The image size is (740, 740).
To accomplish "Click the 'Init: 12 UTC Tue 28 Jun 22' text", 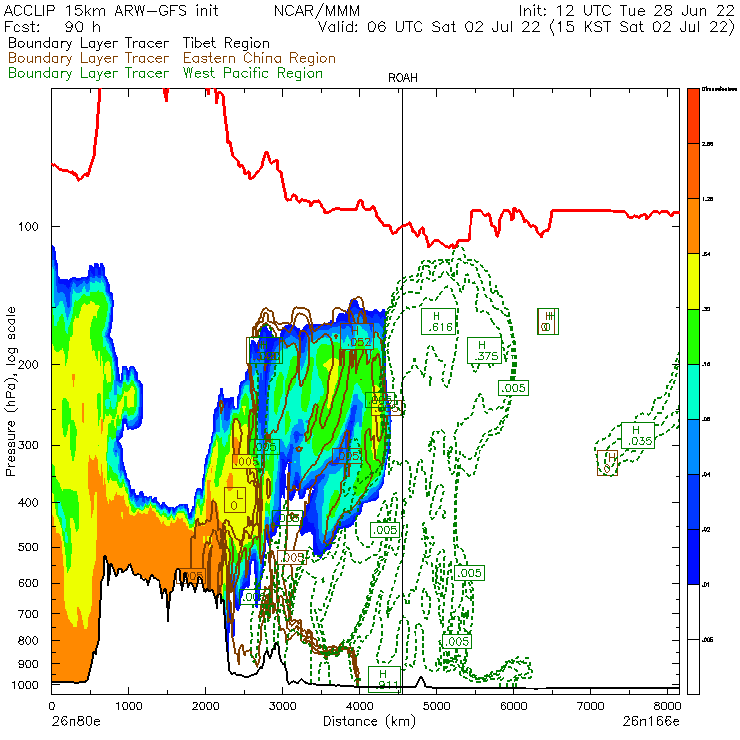I will tap(626, 11).
